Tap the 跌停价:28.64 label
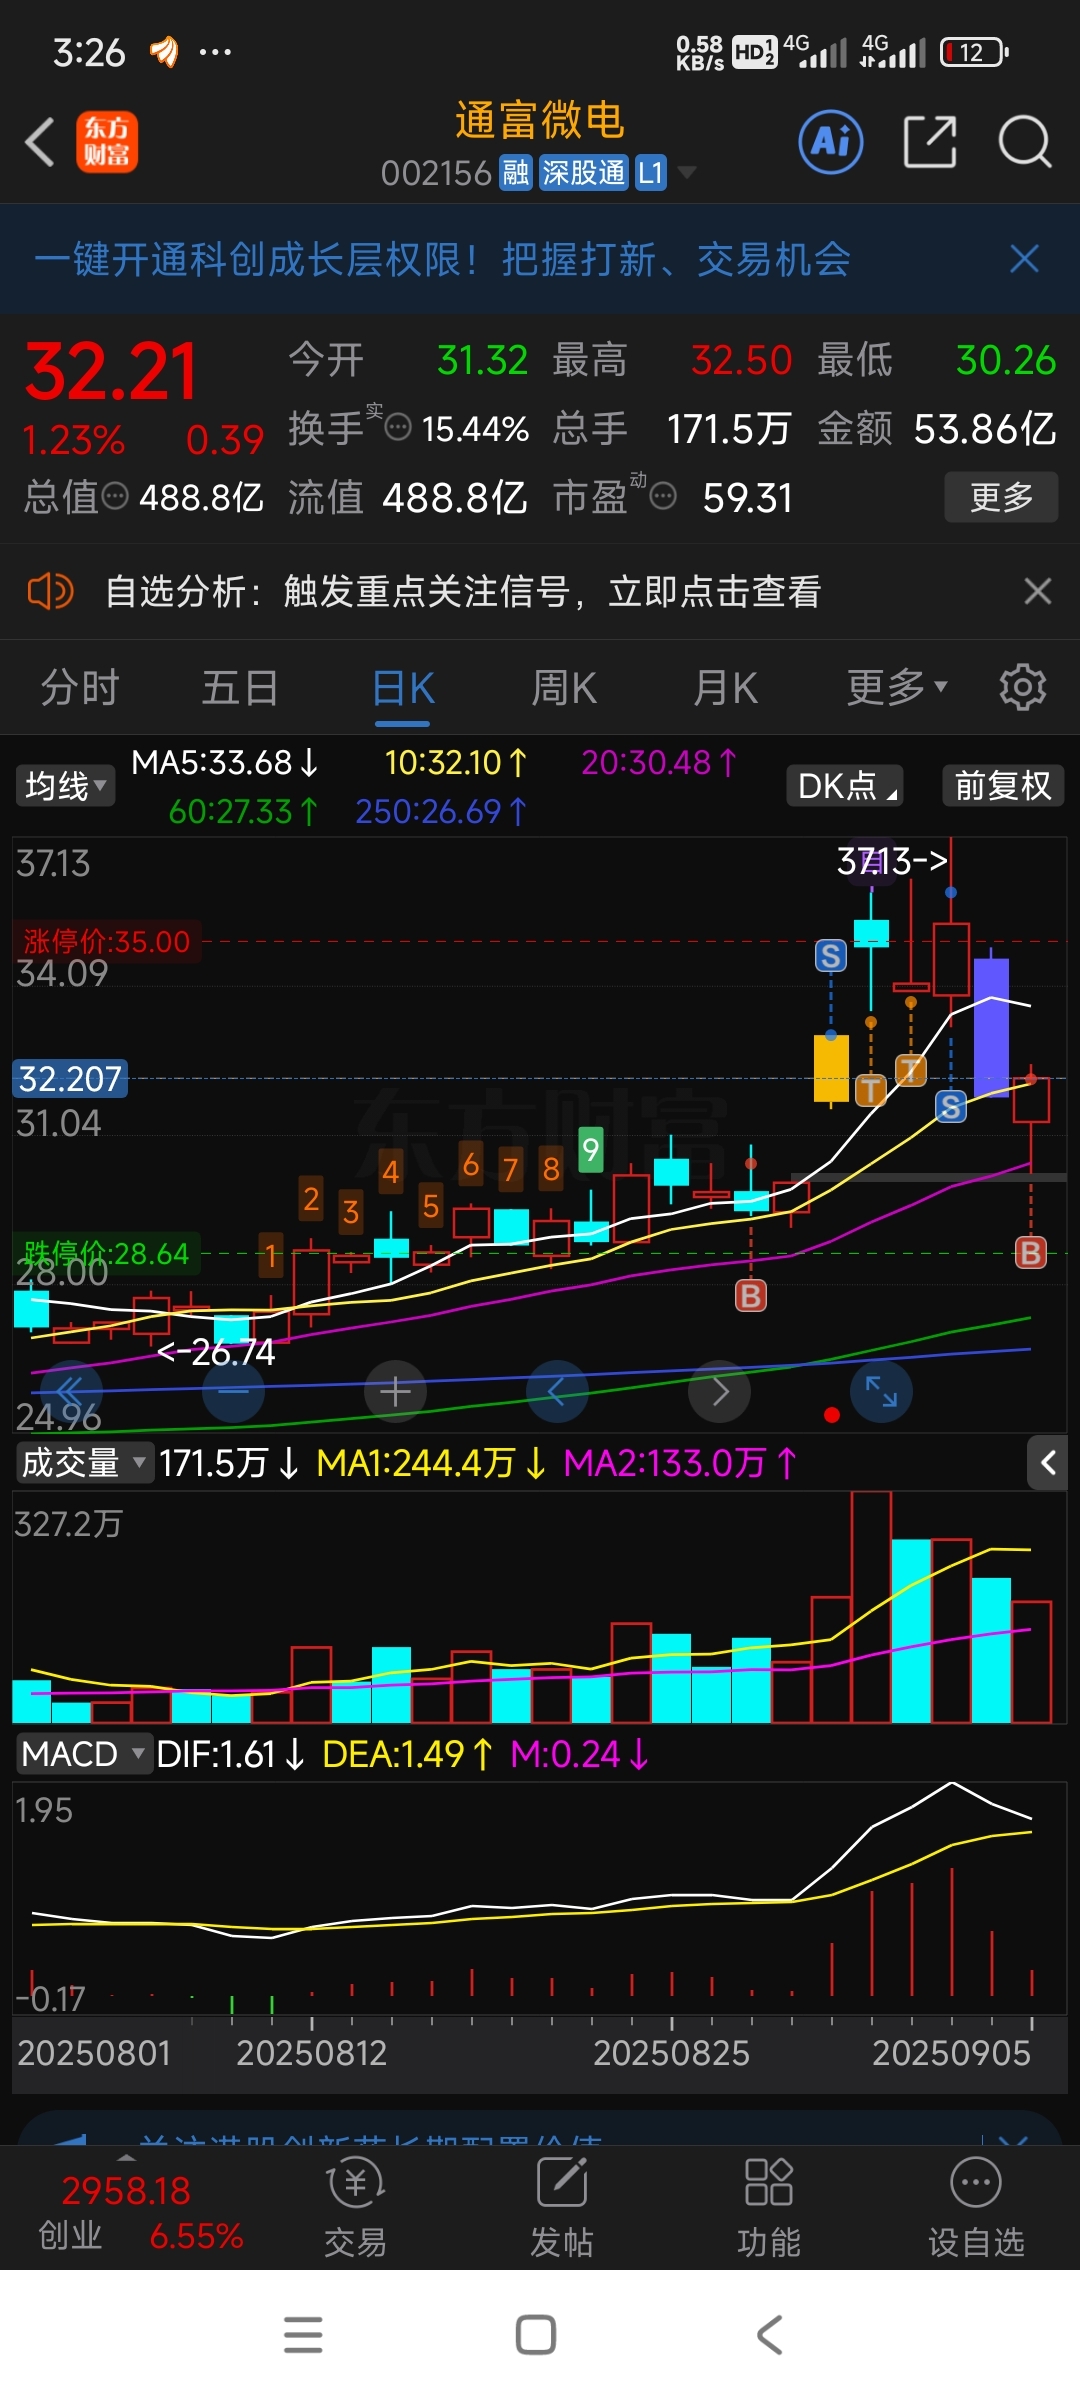The image size is (1080, 2400). [x=107, y=1253]
